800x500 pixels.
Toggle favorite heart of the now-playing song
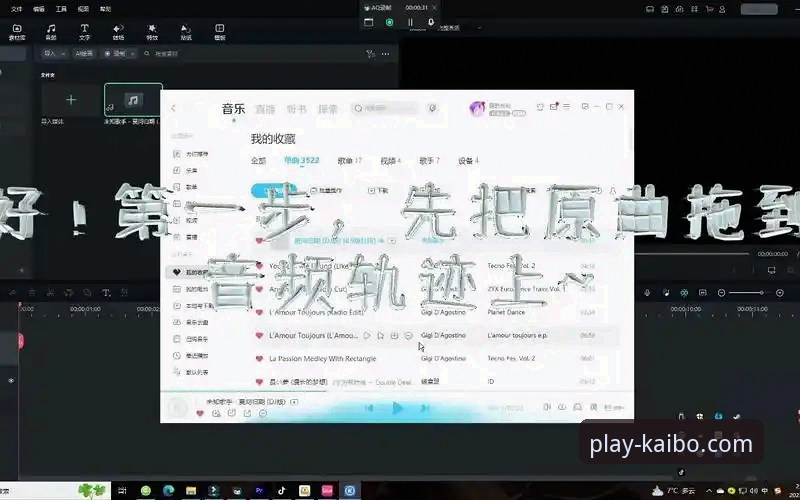click(200, 413)
